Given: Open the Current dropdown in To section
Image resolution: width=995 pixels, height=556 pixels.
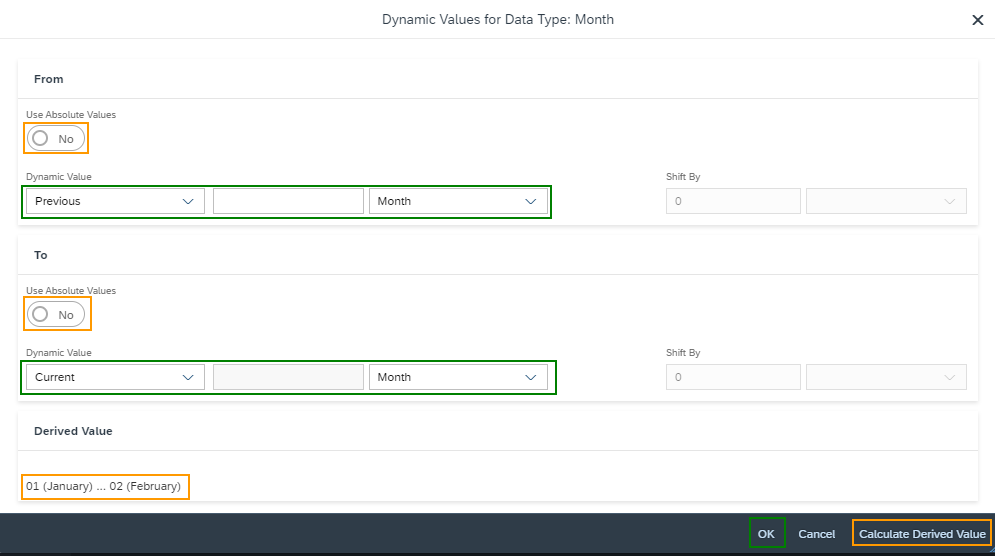Looking at the screenshot, I should 115,377.
